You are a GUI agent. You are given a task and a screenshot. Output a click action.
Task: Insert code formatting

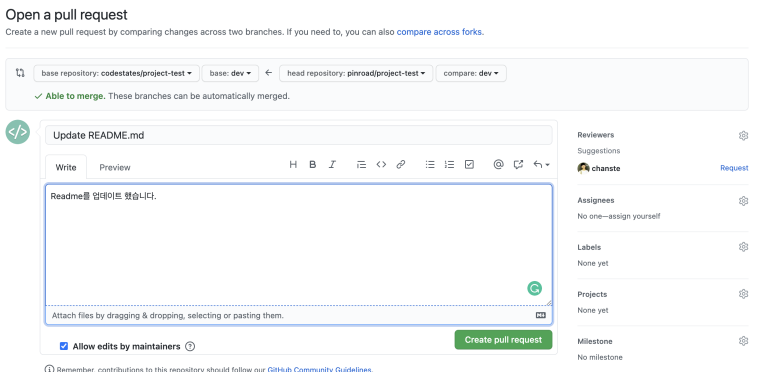[381, 165]
